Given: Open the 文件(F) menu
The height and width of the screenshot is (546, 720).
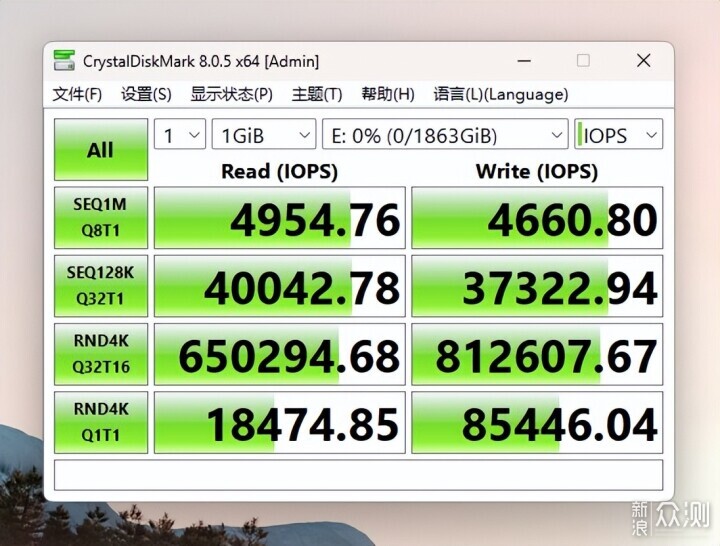Looking at the screenshot, I should [77, 95].
